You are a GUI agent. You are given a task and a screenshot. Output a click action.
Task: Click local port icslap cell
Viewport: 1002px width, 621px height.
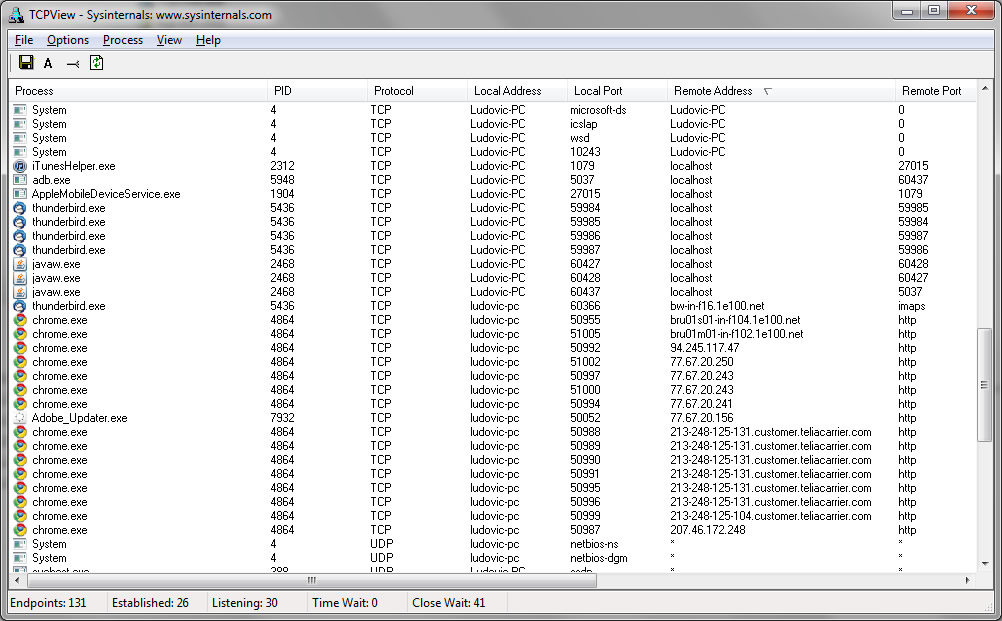click(x=583, y=124)
